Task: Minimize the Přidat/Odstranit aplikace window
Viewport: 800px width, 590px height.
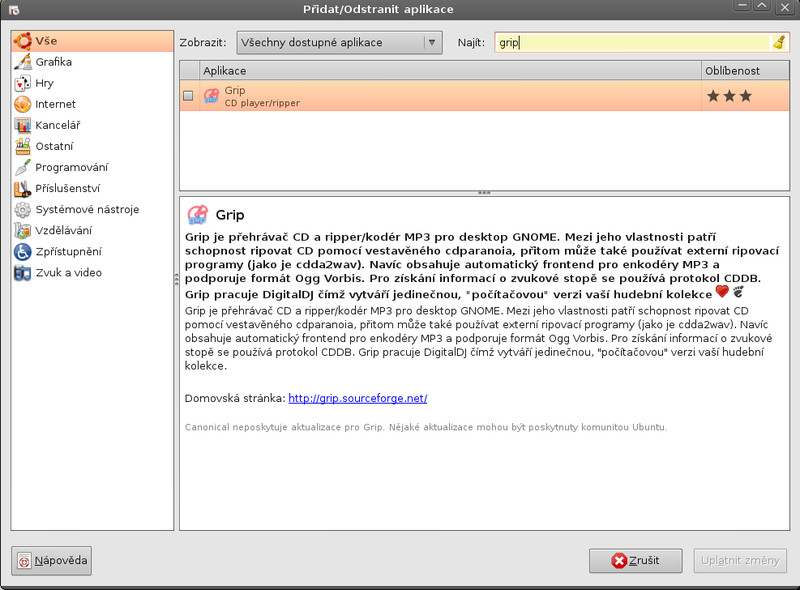Action: pos(742,7)
